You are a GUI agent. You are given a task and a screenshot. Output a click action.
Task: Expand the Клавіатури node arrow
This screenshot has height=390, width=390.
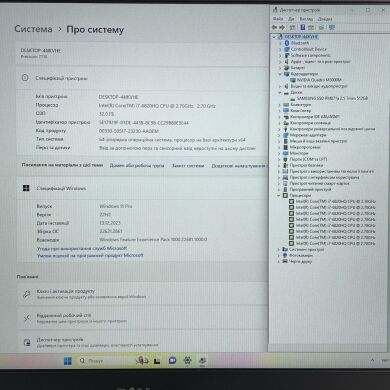click(x=279, y=104)
